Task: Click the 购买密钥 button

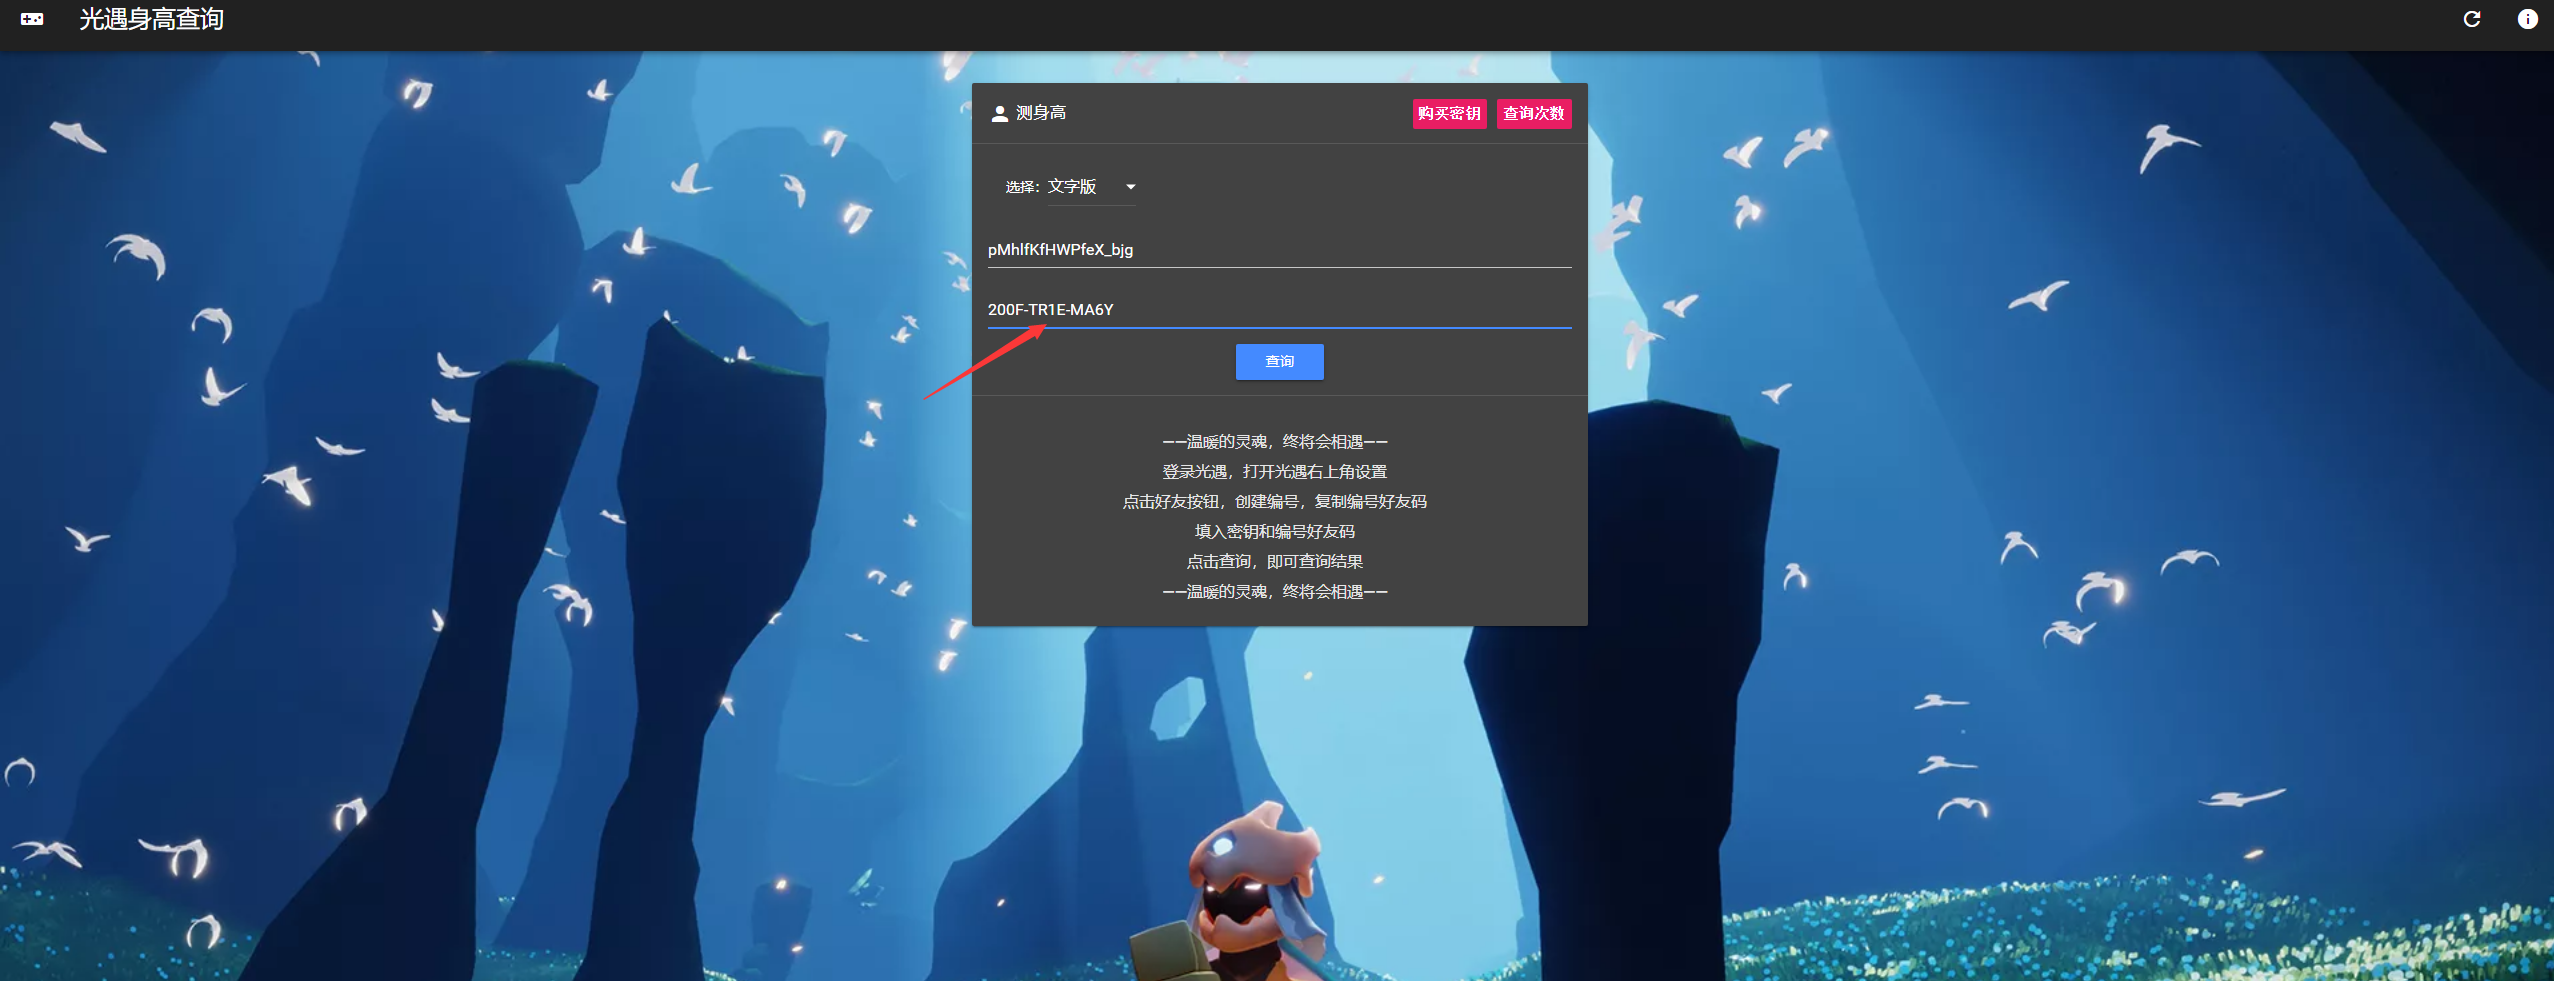Action: click(x=1449, y=114)
